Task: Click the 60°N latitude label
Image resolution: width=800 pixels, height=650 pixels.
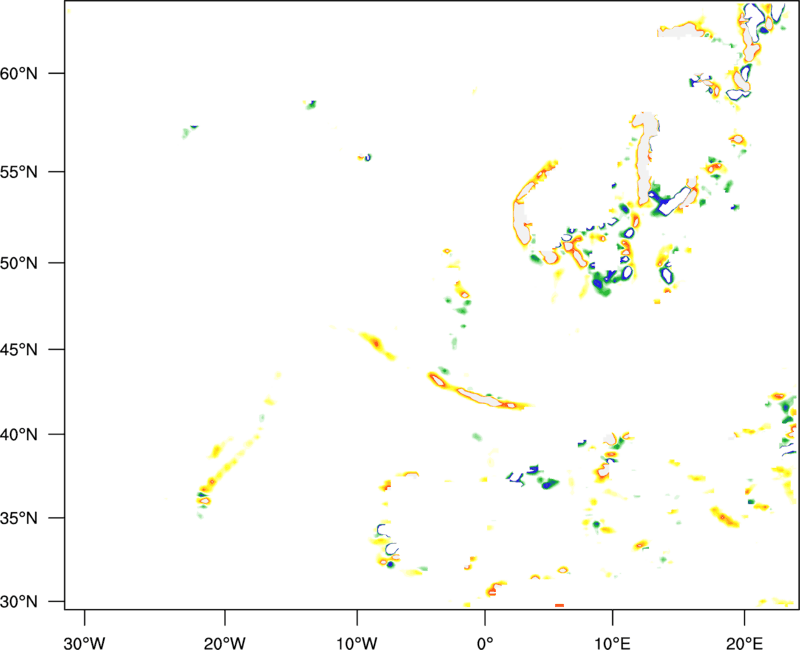Action: 19,73
